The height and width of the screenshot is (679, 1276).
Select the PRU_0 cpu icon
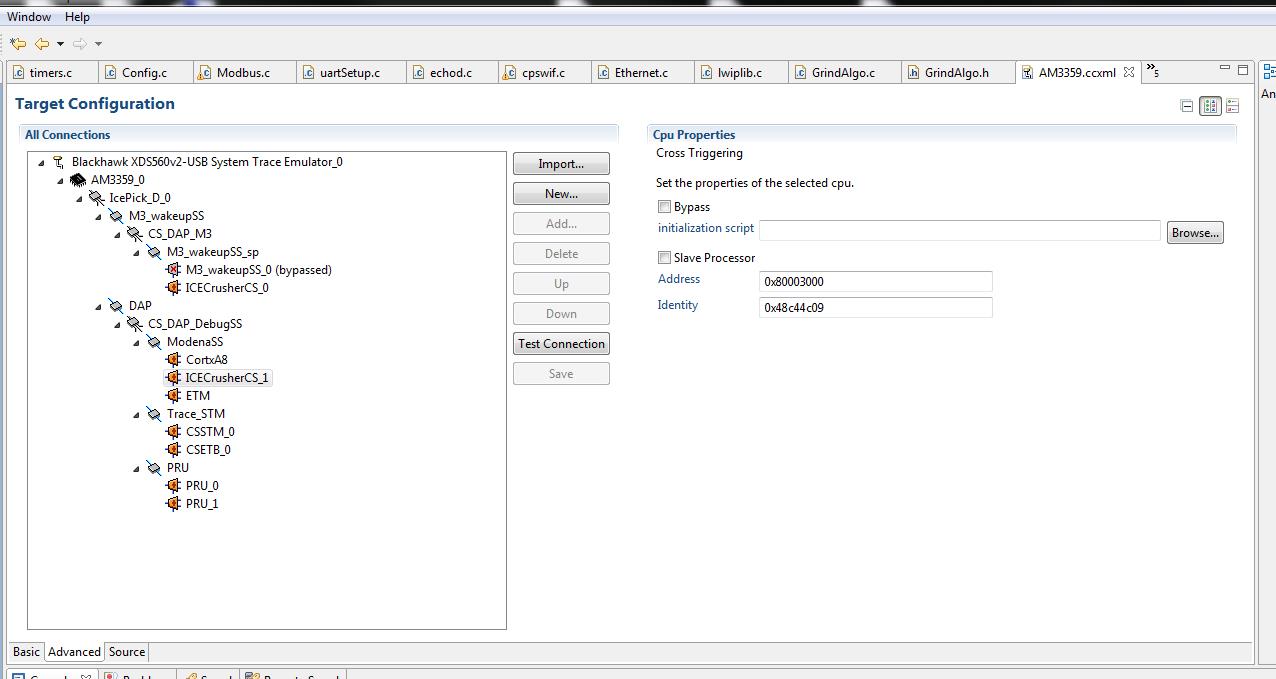tap(173, 486)
